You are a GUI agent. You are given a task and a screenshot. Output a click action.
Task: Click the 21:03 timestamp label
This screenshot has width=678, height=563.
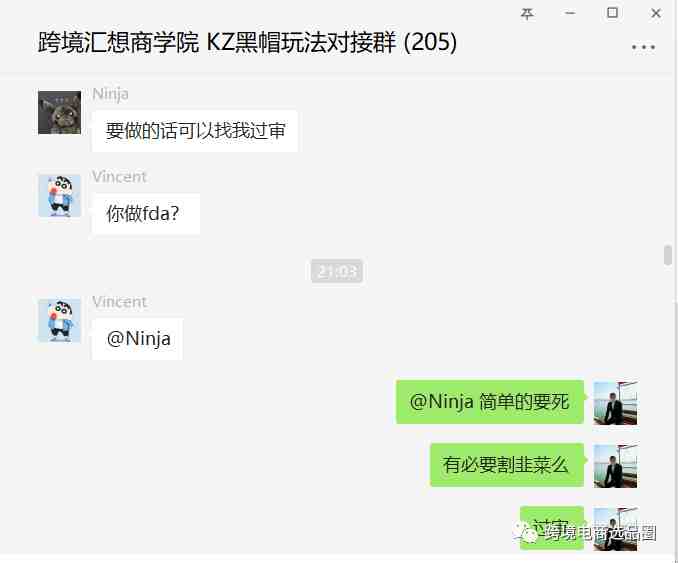(x=337, y=271)
